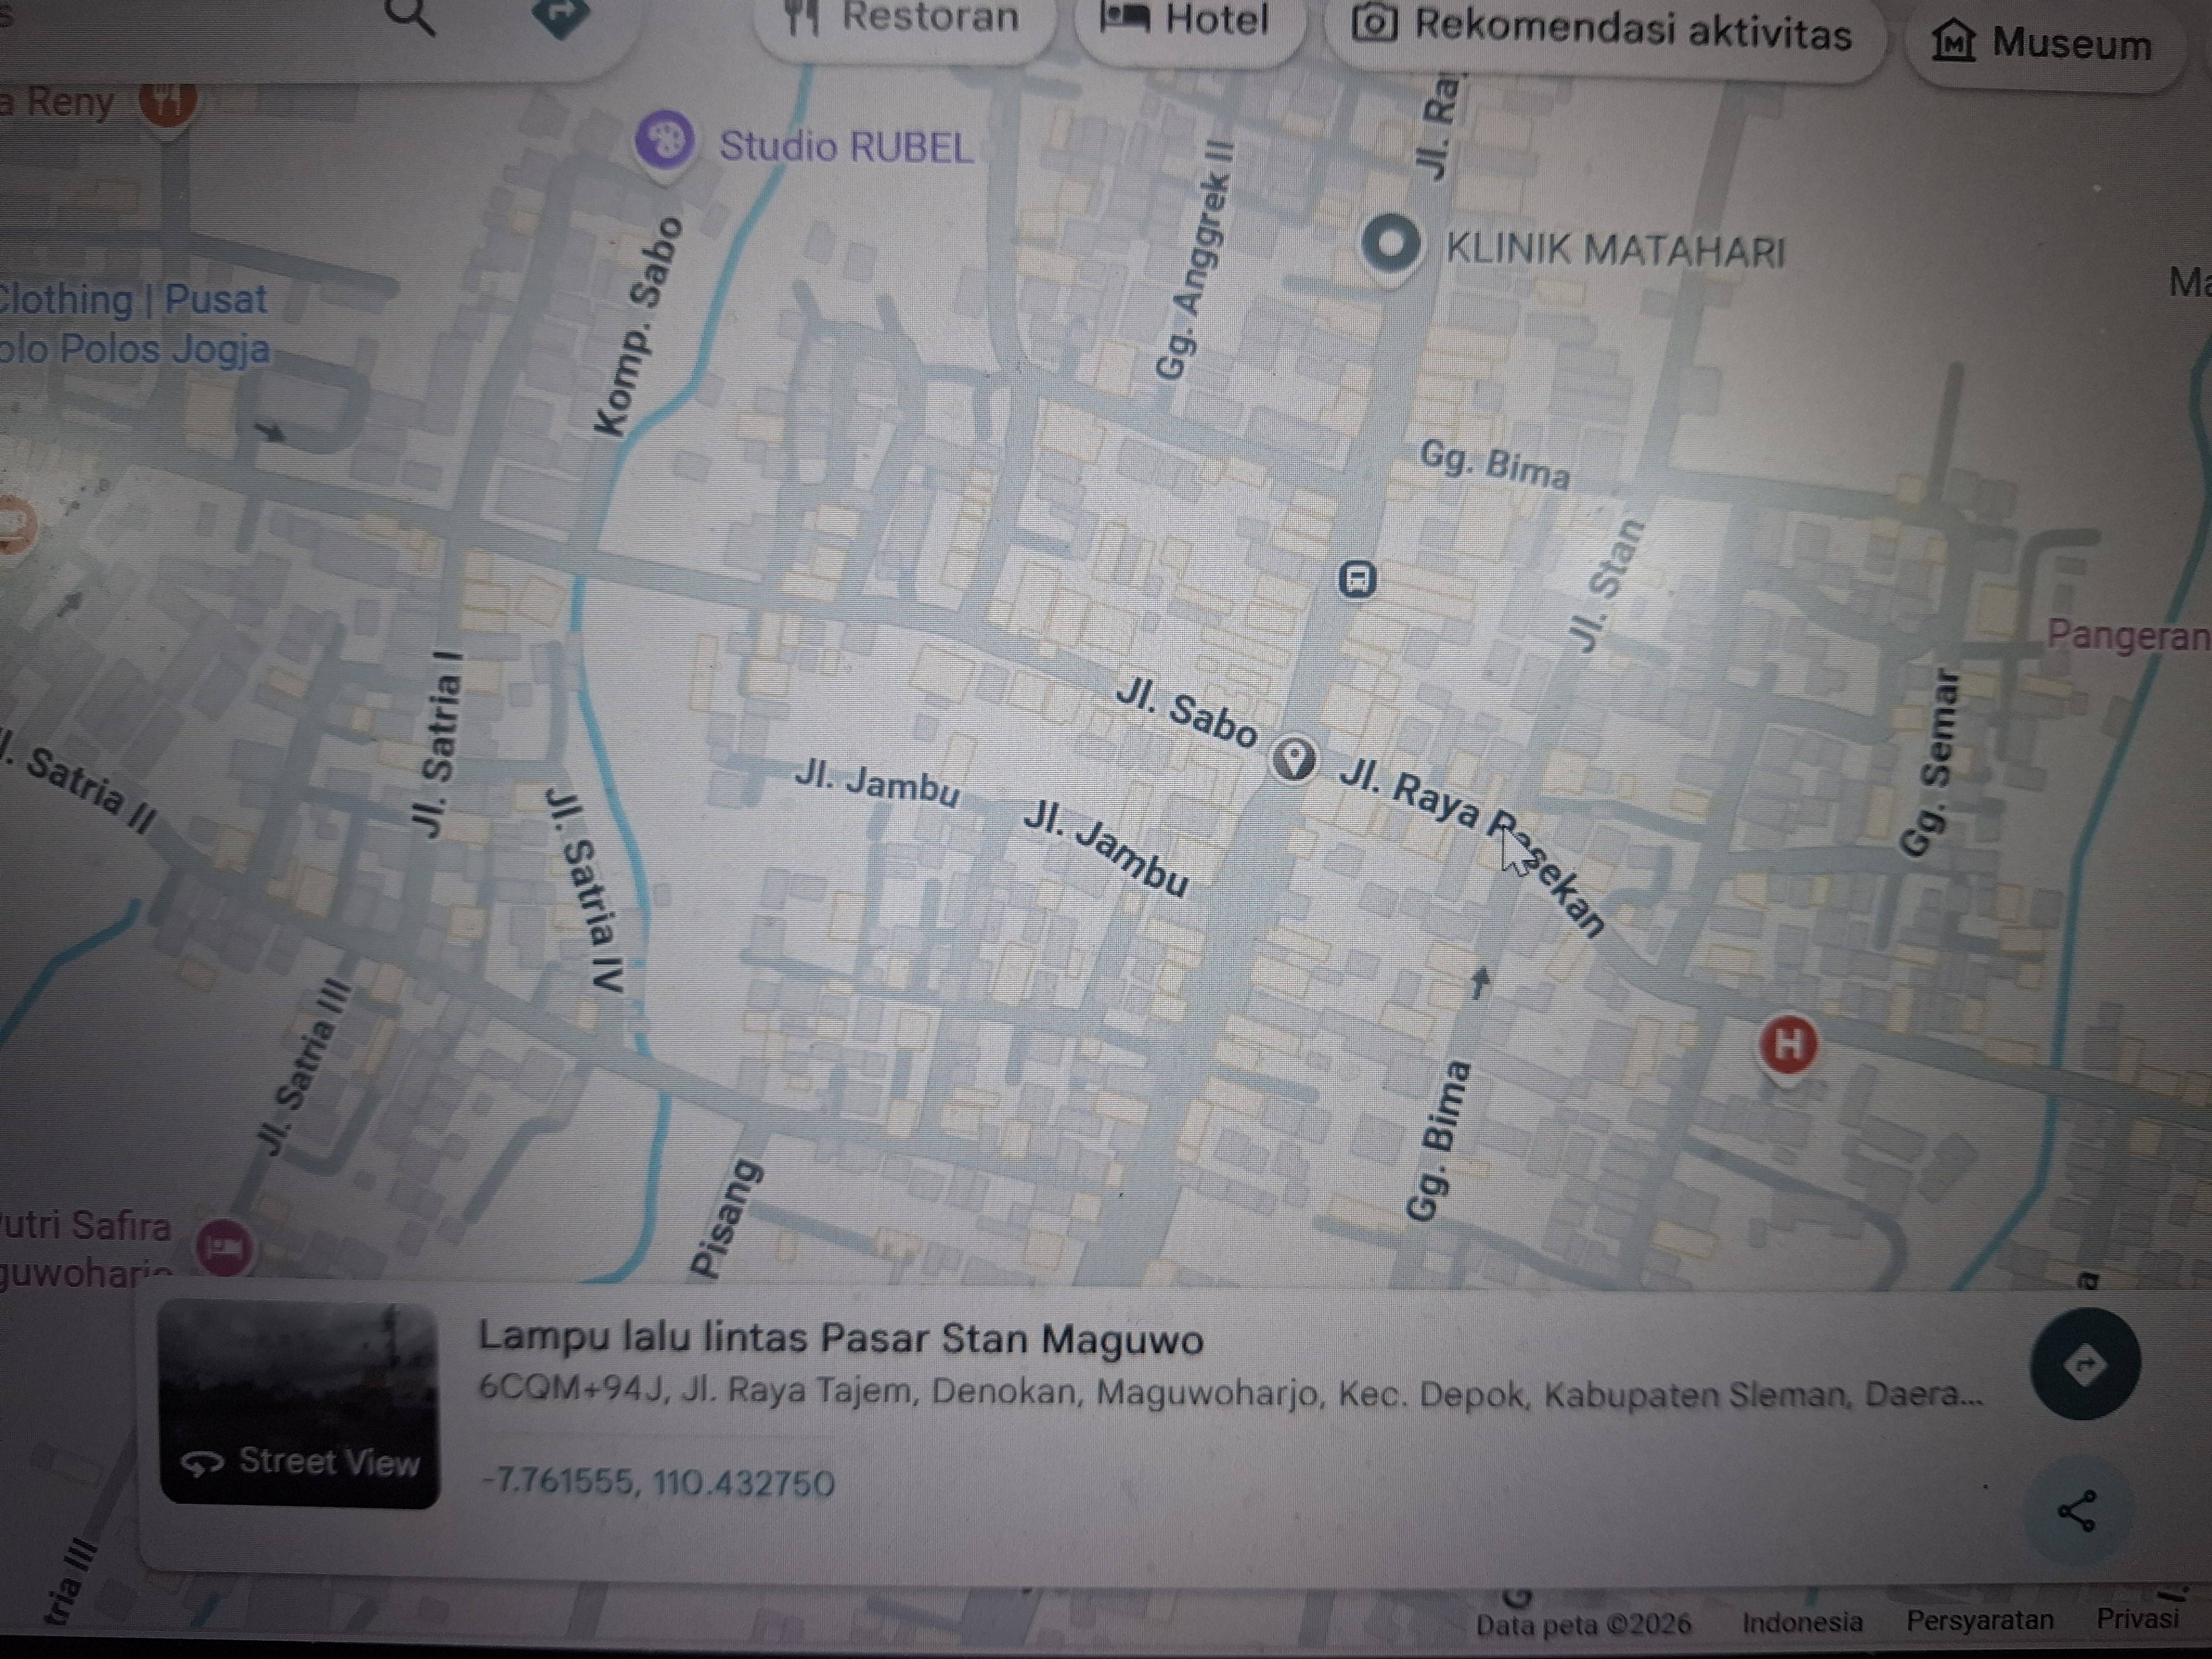
Task: Click the directions button in the info card
Action: click(x=2085, y=1364)
